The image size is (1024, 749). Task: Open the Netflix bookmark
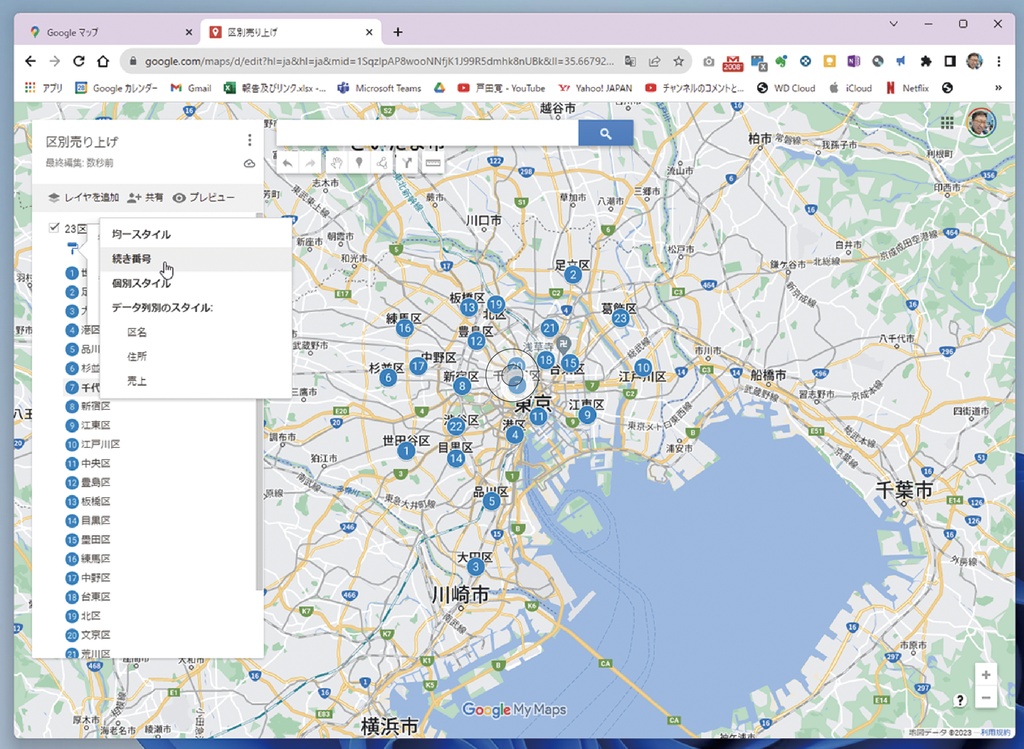(907, 88)
